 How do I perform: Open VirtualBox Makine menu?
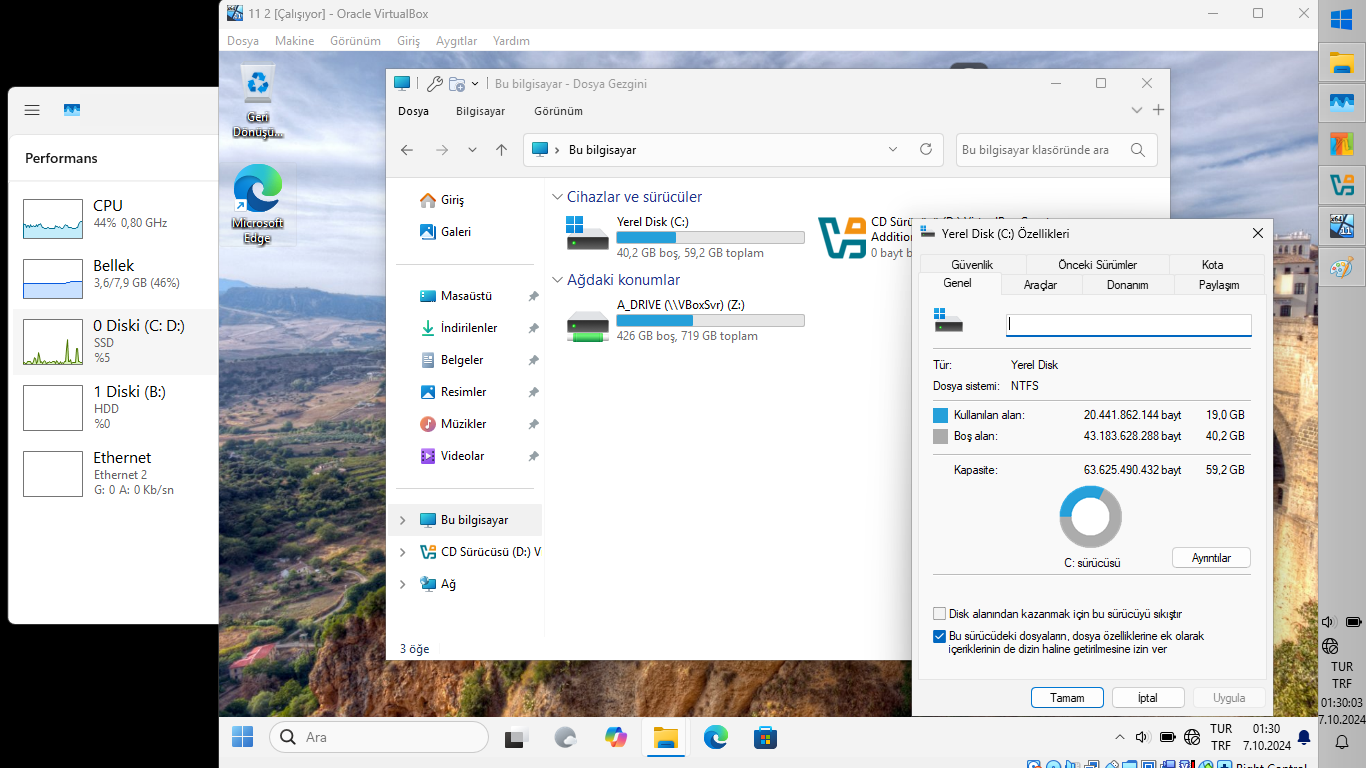(x=295, y=41)
